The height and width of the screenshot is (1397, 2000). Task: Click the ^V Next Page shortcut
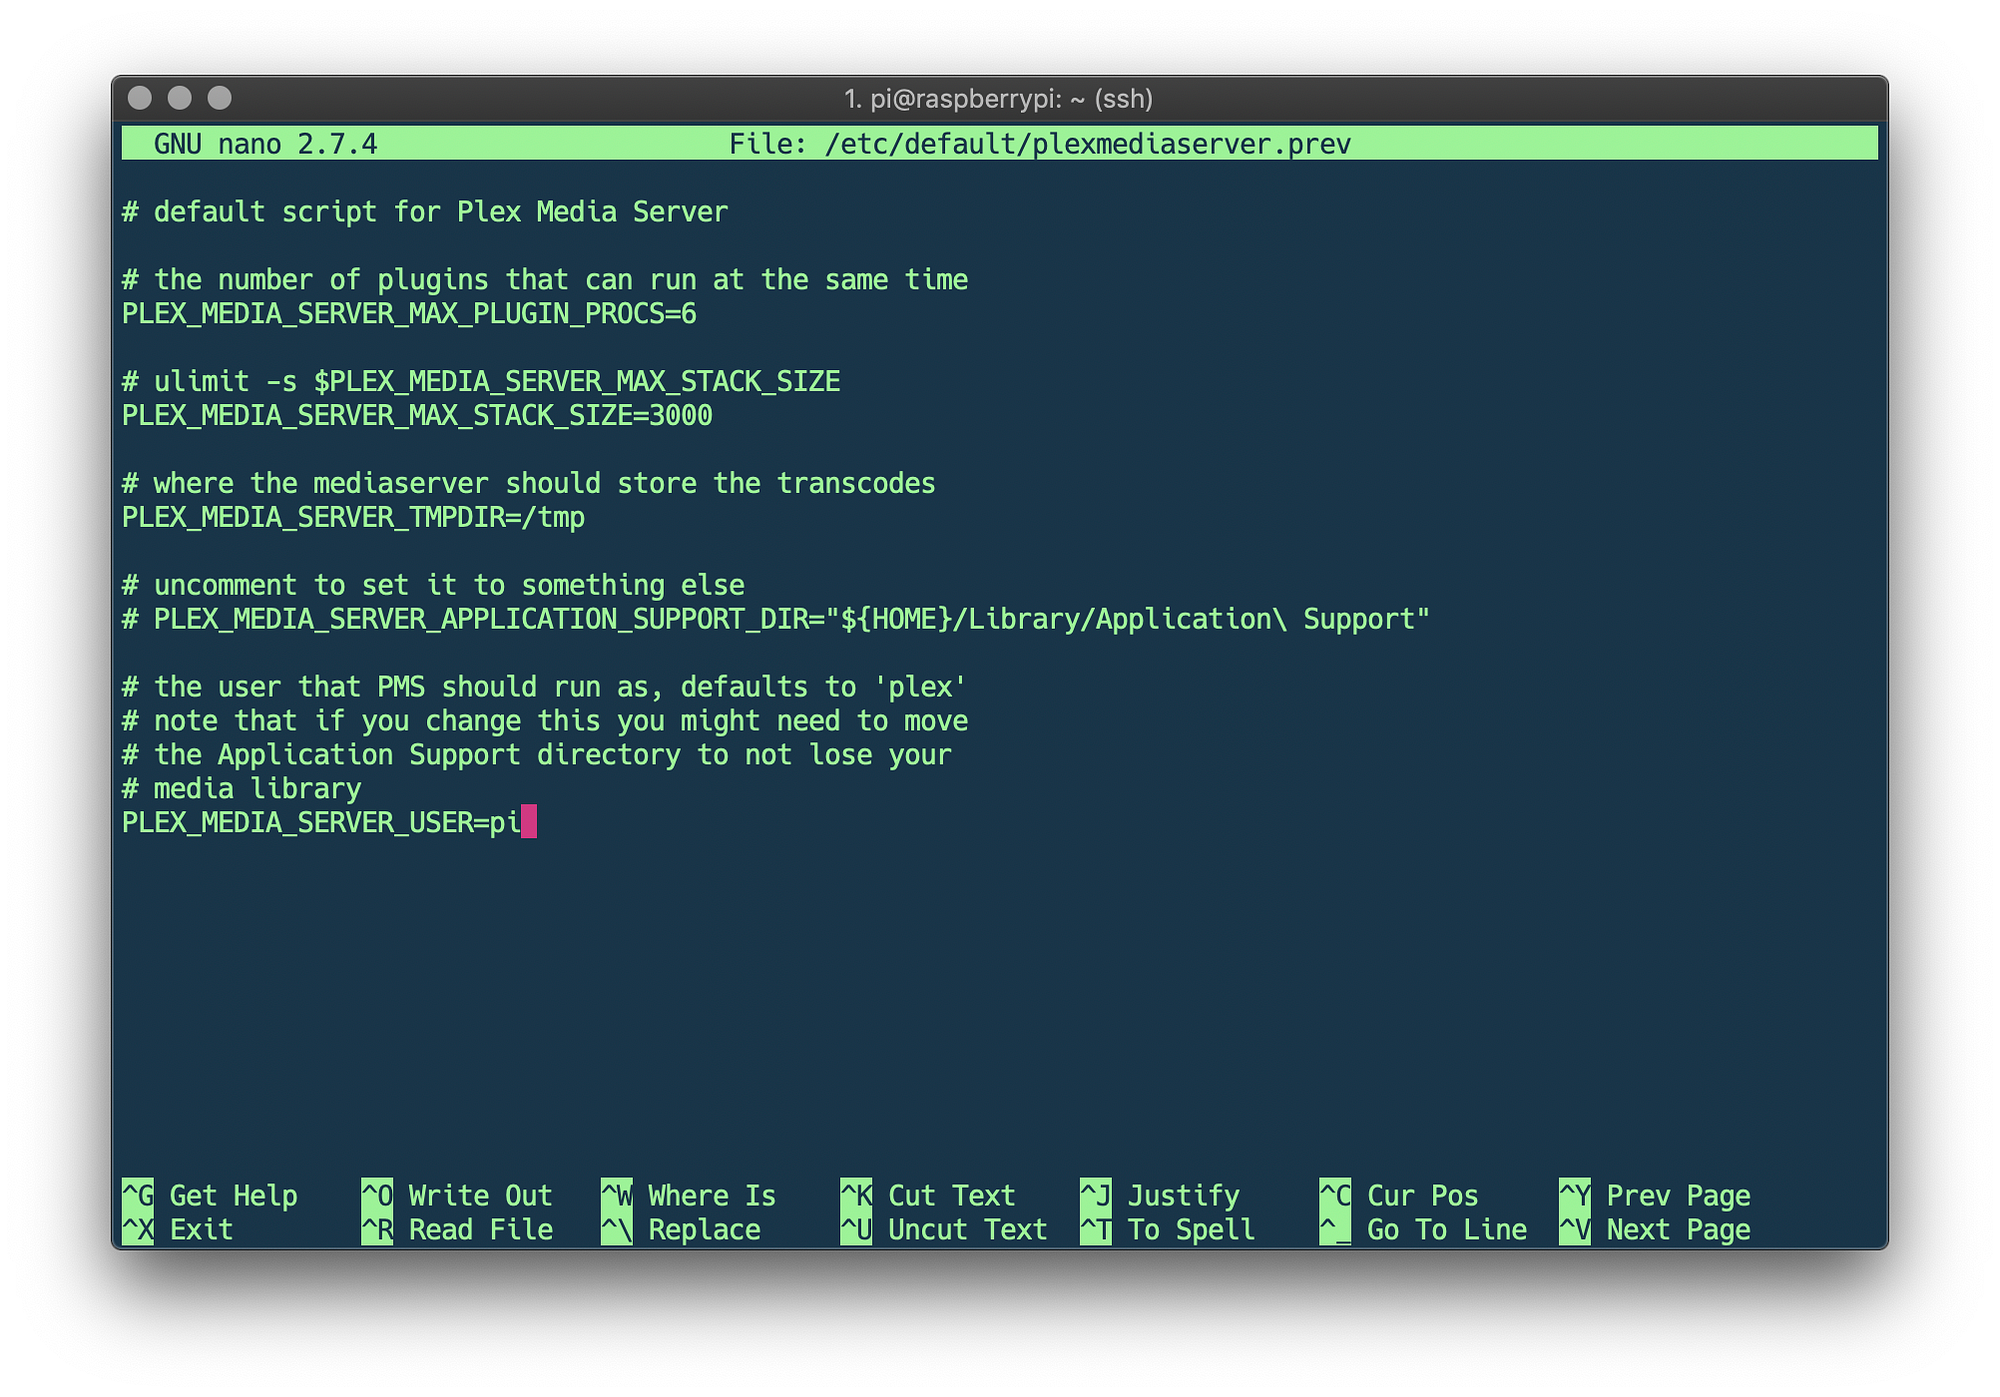click(x=1654, y=1229)
